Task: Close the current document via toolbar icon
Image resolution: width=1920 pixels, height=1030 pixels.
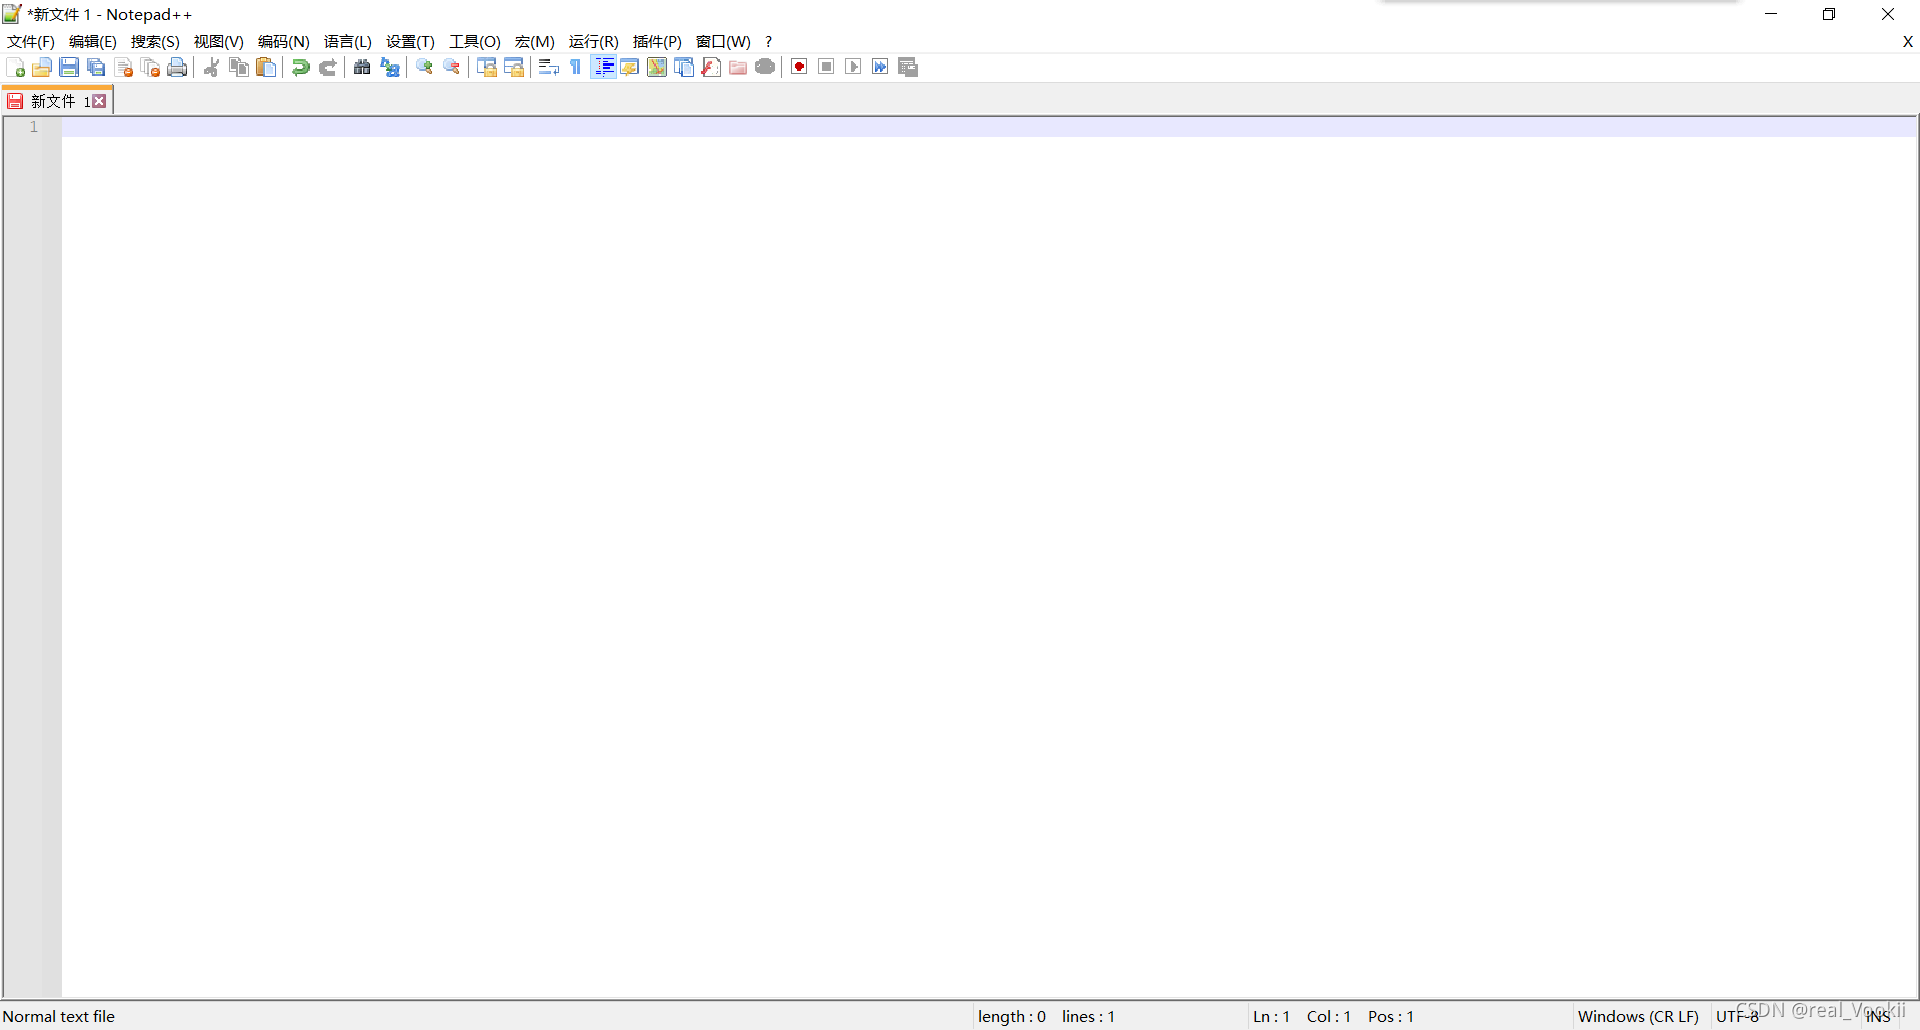Action: coord(124,67)
